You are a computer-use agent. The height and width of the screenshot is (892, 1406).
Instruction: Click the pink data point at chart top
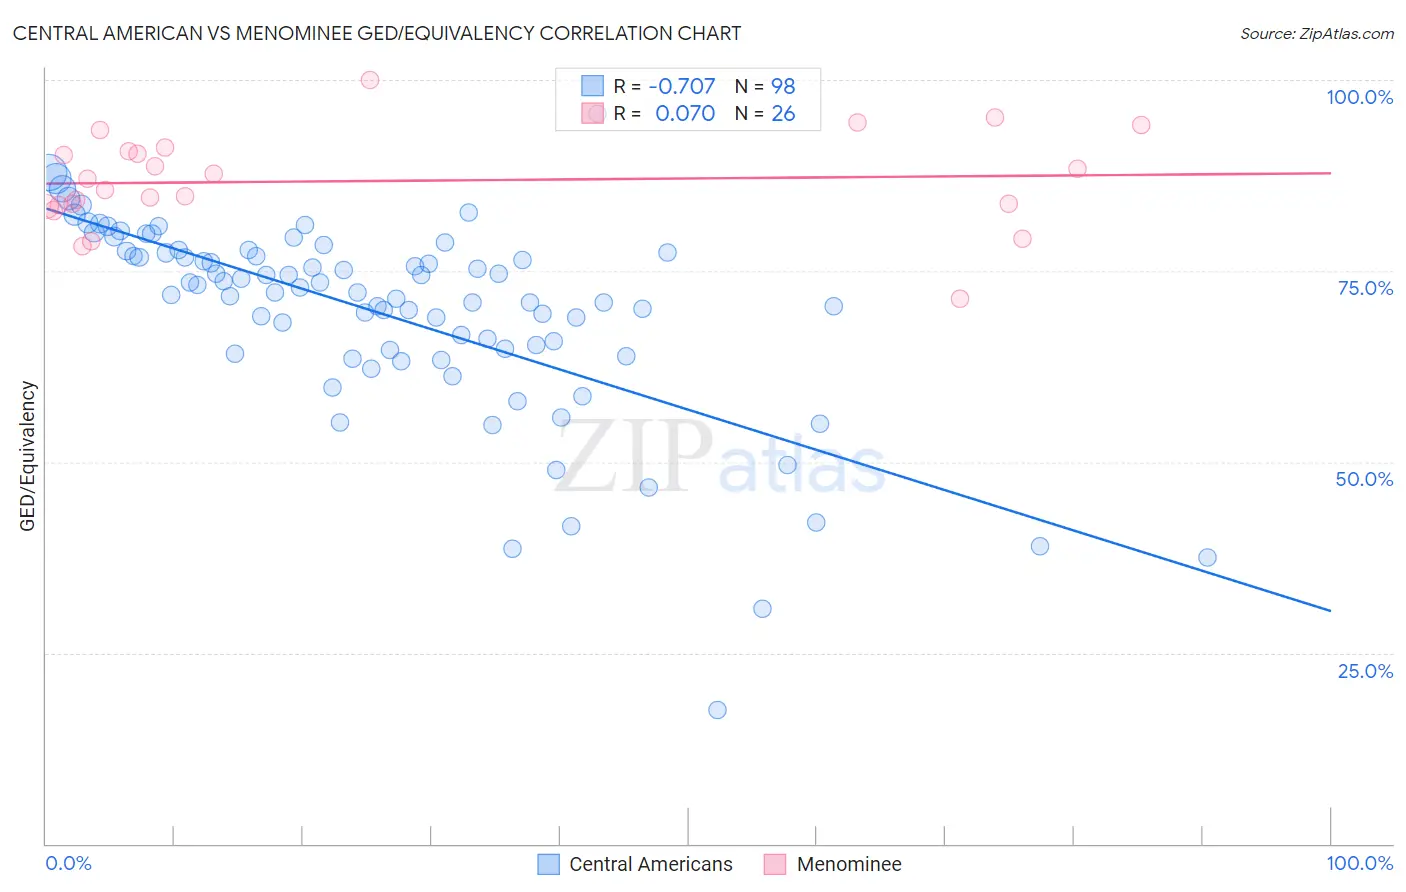pyautogui.click(x=370, y=80)
